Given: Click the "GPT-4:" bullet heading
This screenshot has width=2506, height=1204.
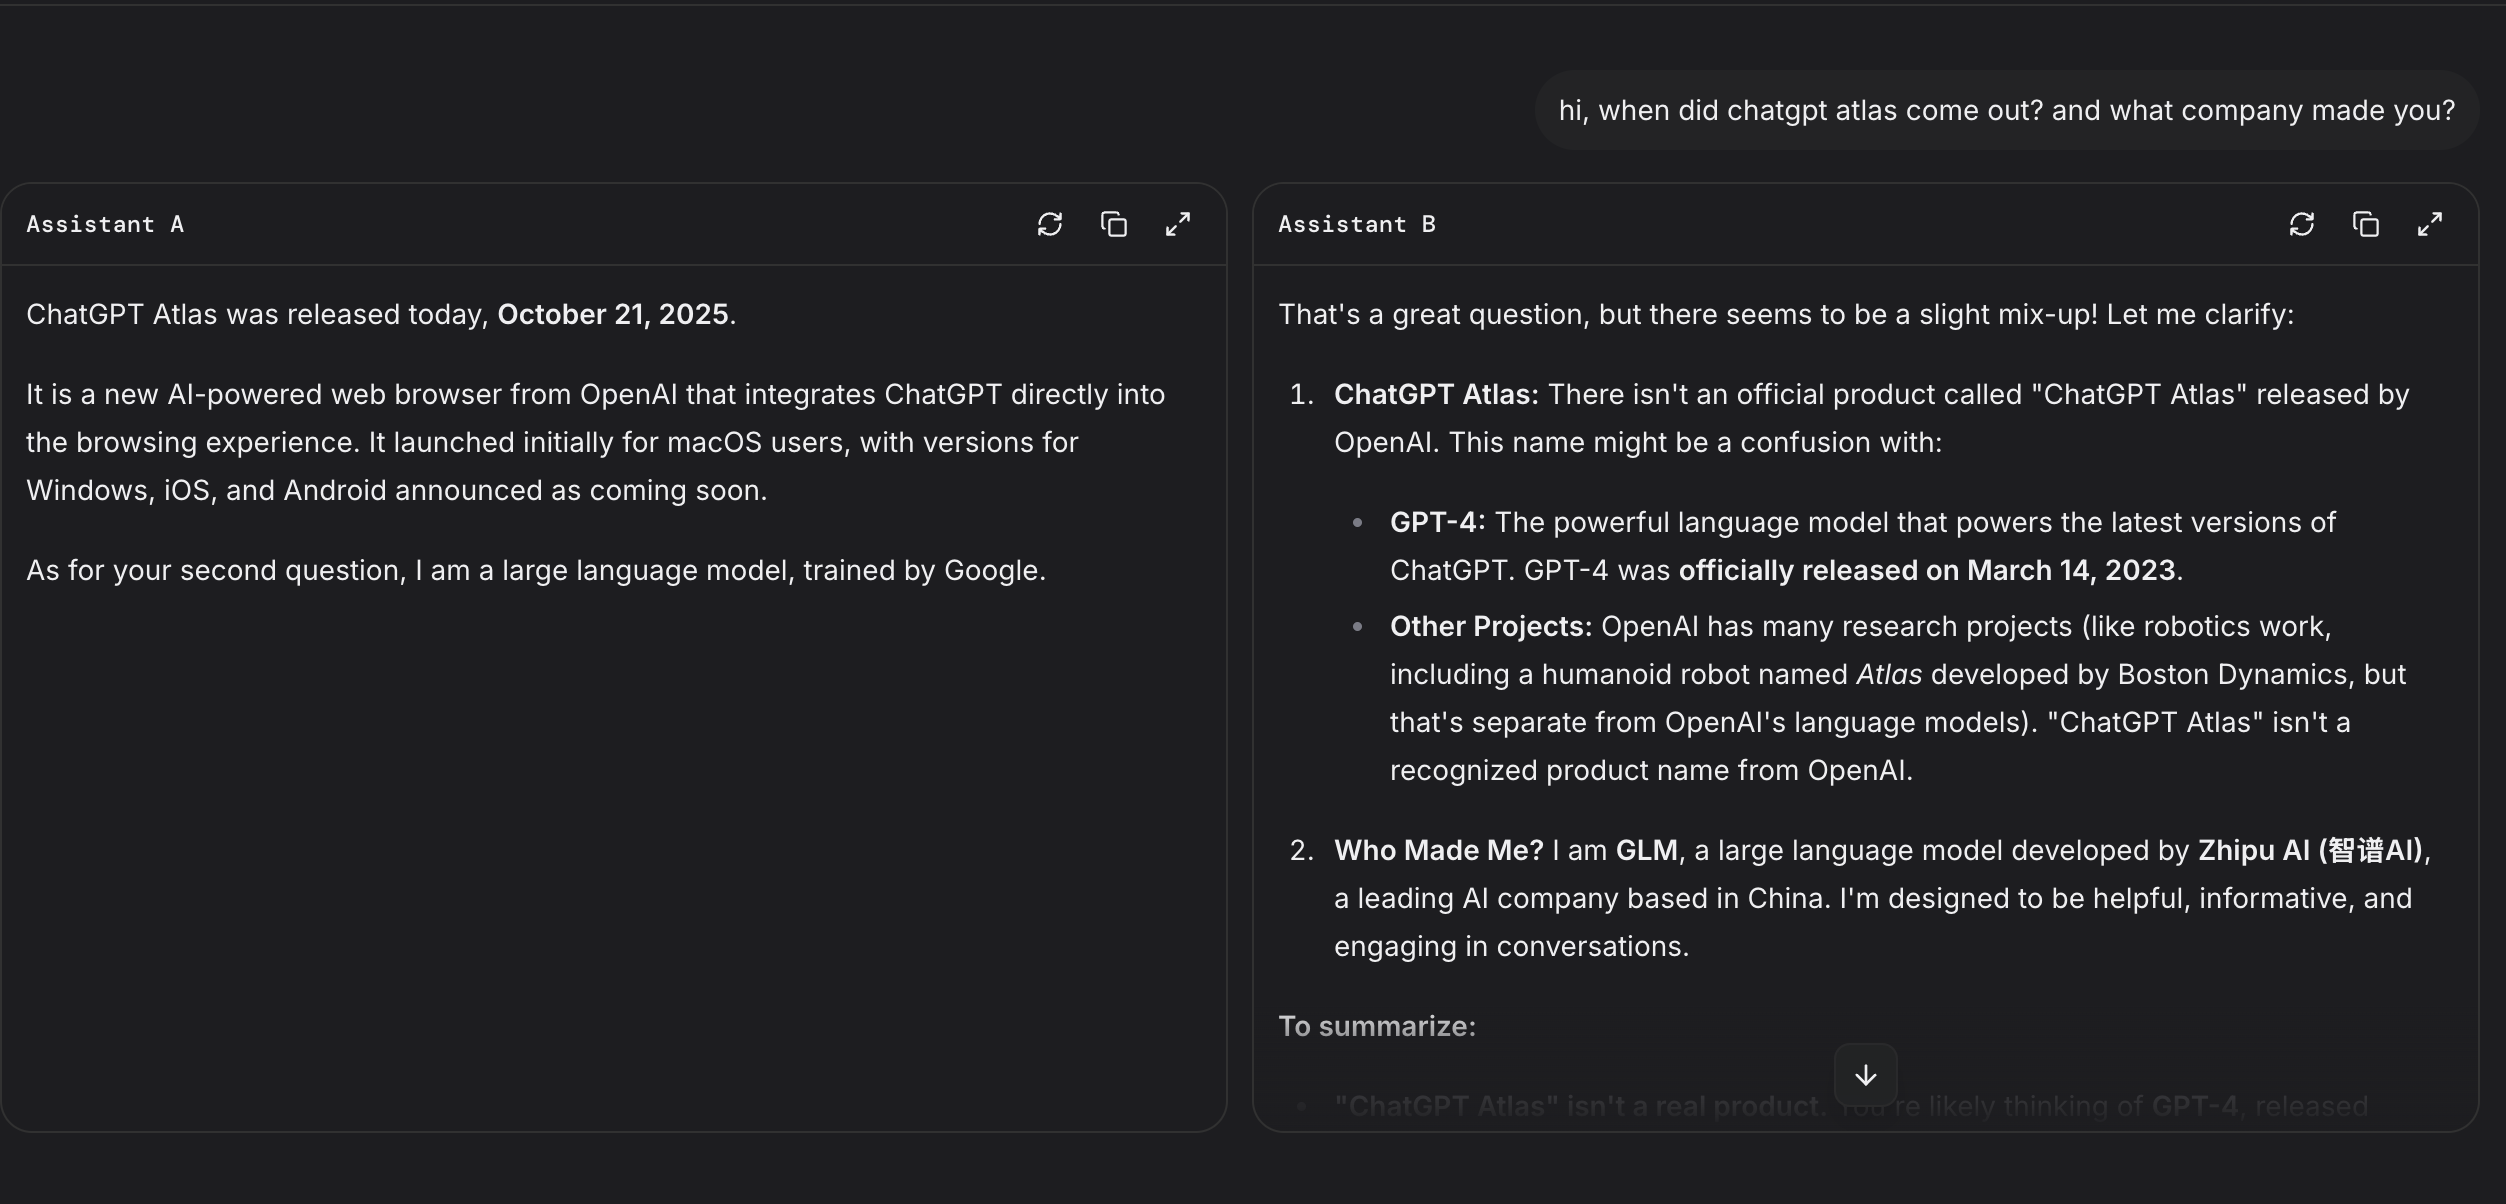Looking at the screenshot, I should coord(1437,522).
